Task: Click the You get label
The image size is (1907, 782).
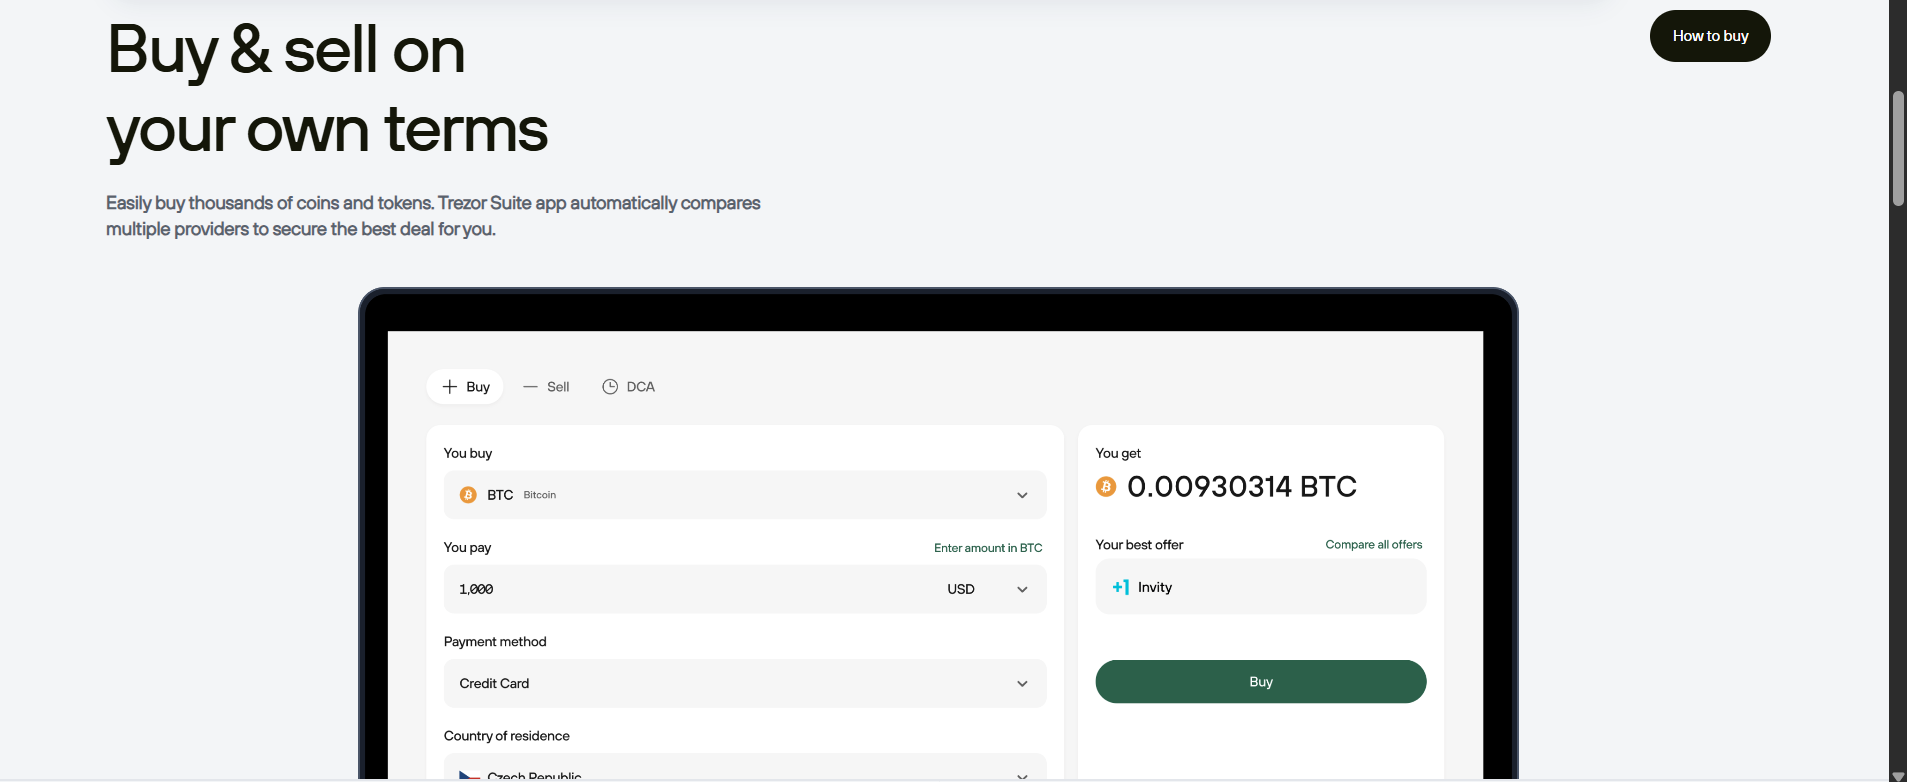Action: 1118,453
